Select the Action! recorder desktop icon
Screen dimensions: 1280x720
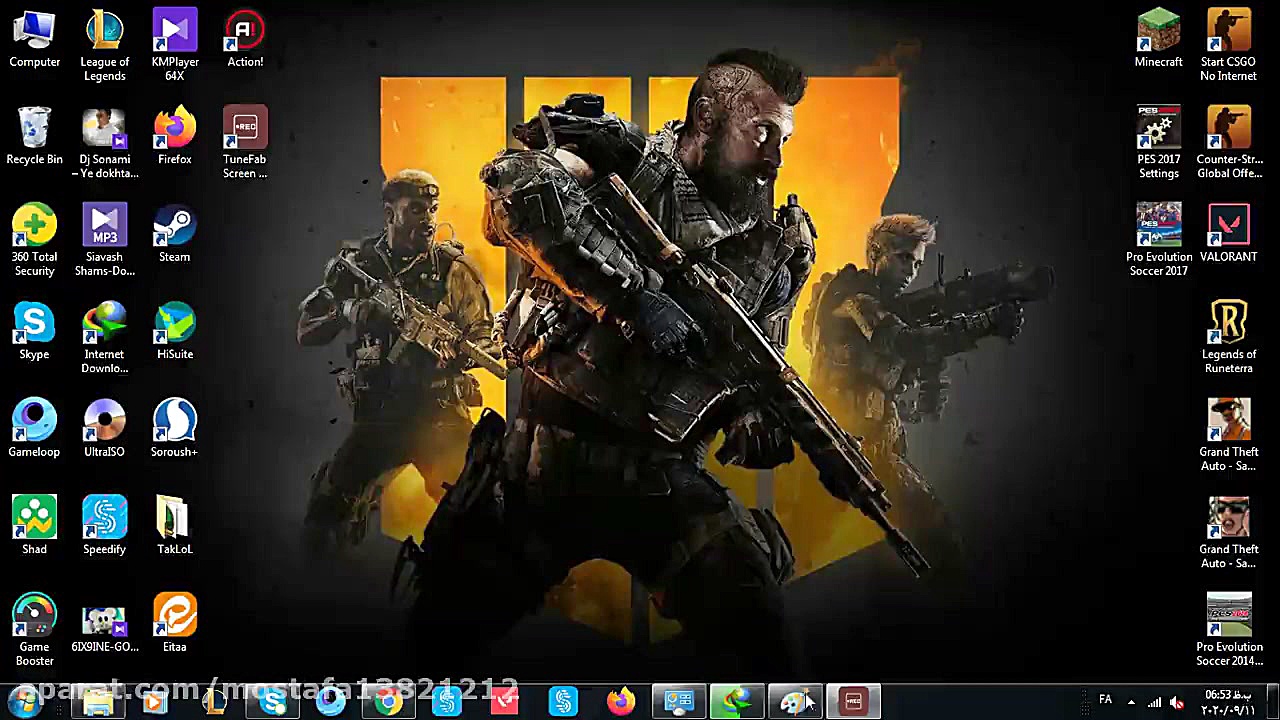click(x=245, y=39)
